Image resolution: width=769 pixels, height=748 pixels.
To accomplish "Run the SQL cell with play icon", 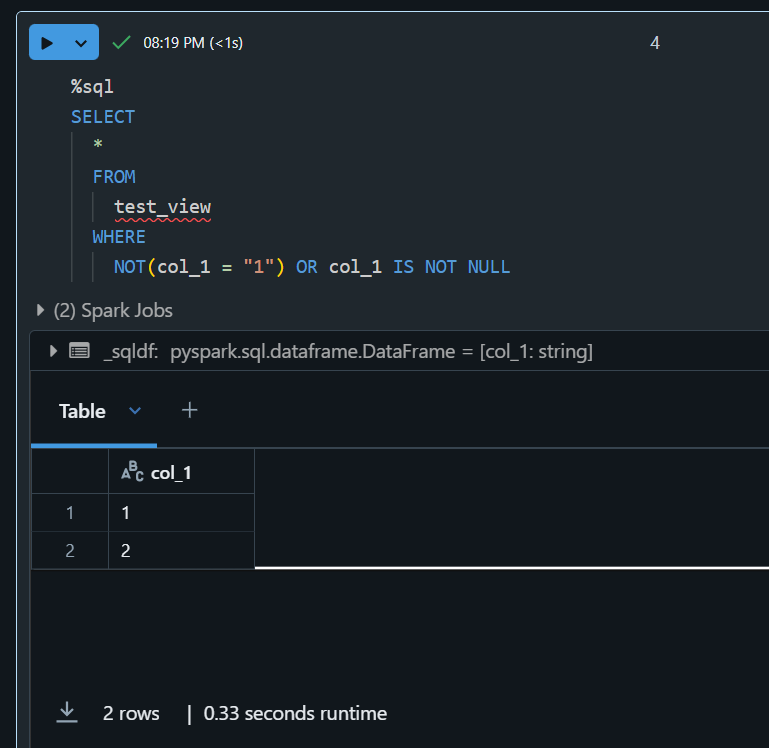I will [x=47, y=43].
